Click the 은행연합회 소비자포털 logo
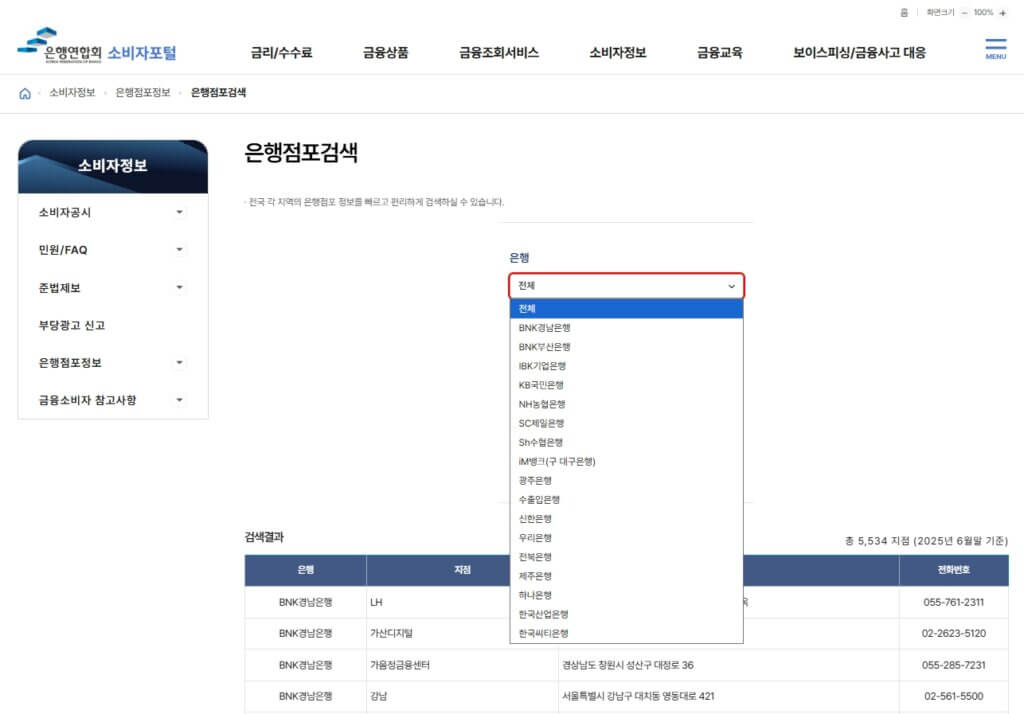The image size is (1024, 714). click(97, 48)
